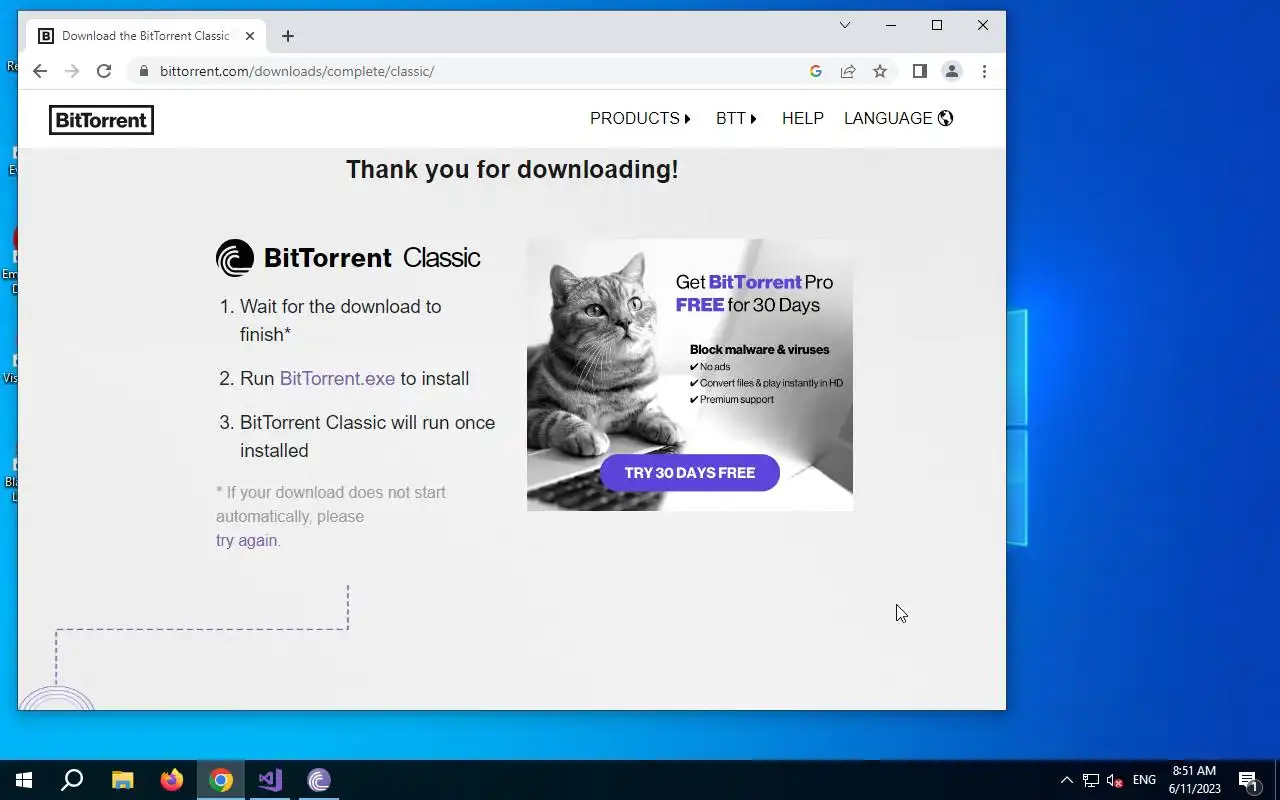Close the BitTorrent Classic download tab

[250, 36]
